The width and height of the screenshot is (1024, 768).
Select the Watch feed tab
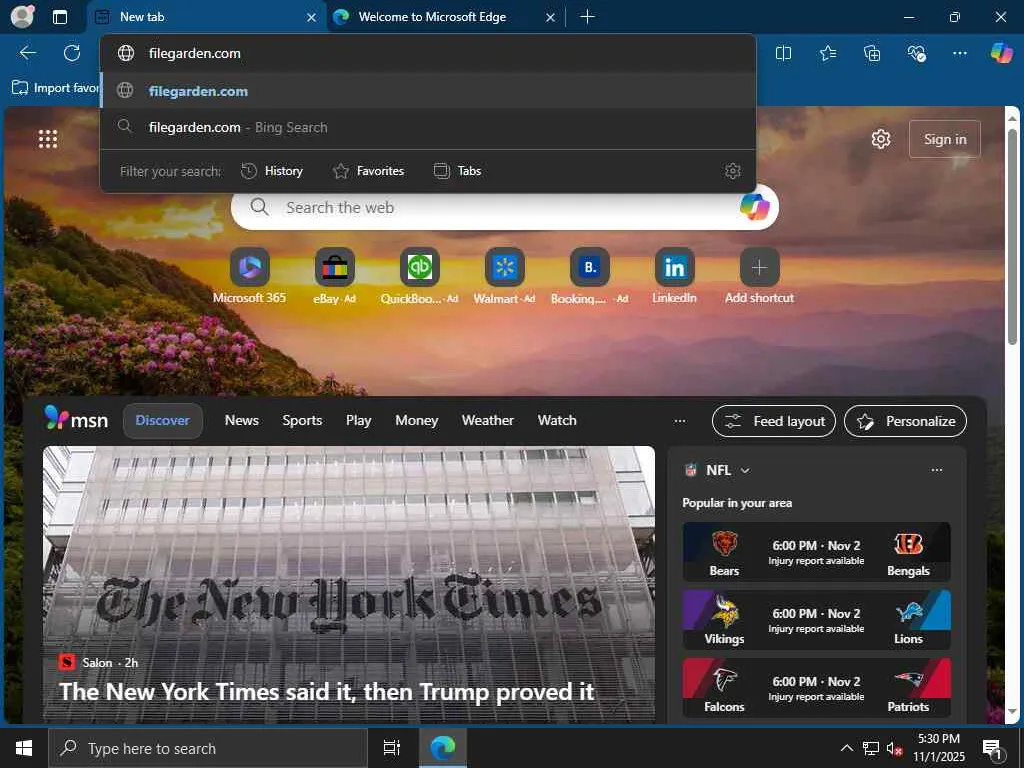[x=557, y=421]
